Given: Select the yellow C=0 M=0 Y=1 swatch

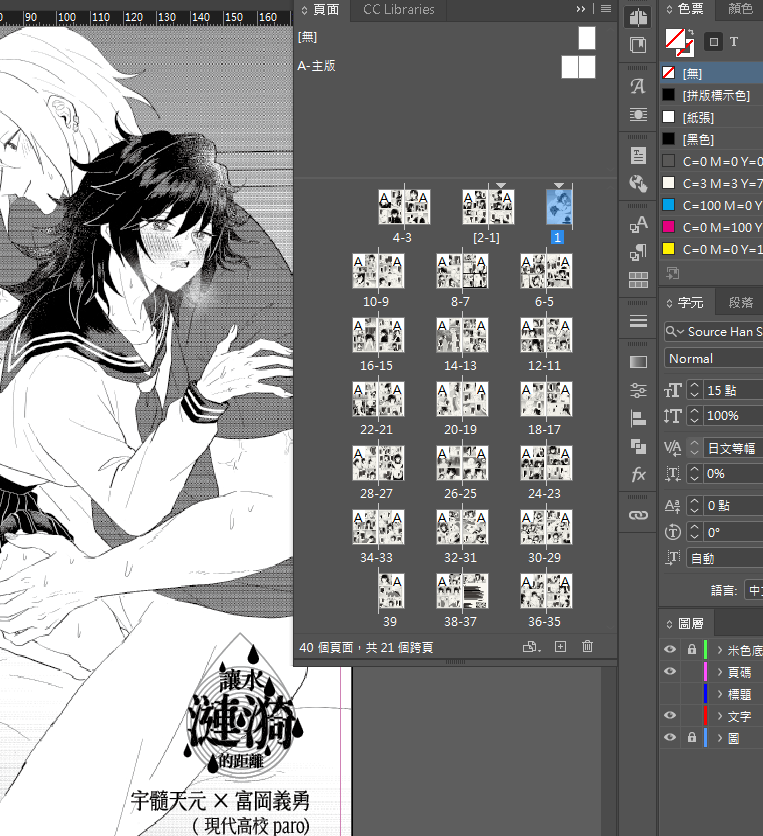Looking at the screenshot, I should click(x=712, y=249).
